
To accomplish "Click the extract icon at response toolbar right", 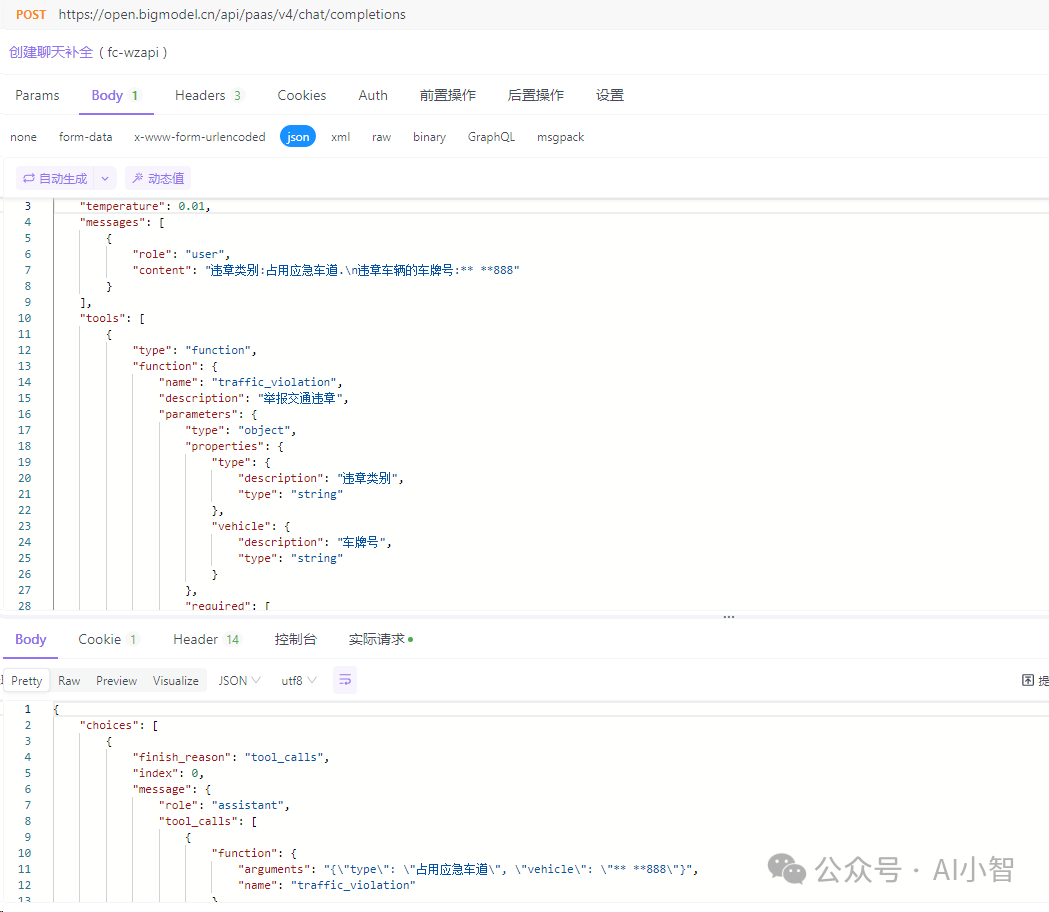I will click(x=1028, y=680).
